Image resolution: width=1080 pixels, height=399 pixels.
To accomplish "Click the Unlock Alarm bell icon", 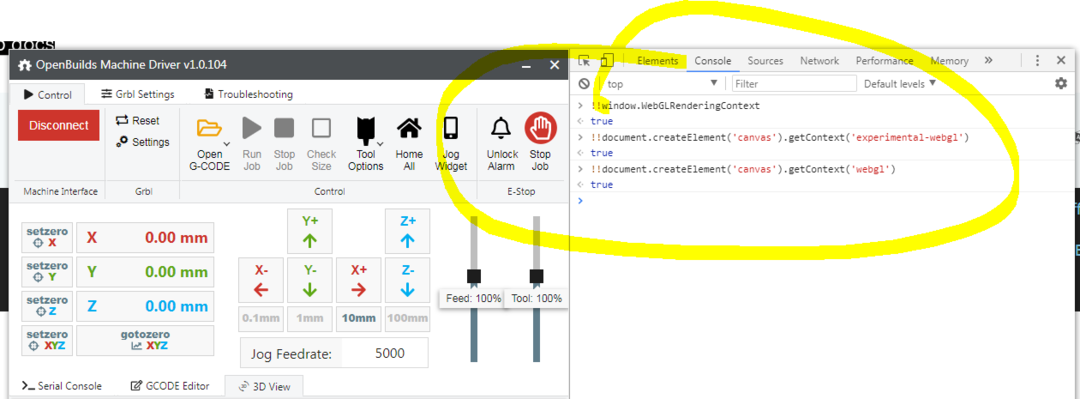I will pos(501,128).
